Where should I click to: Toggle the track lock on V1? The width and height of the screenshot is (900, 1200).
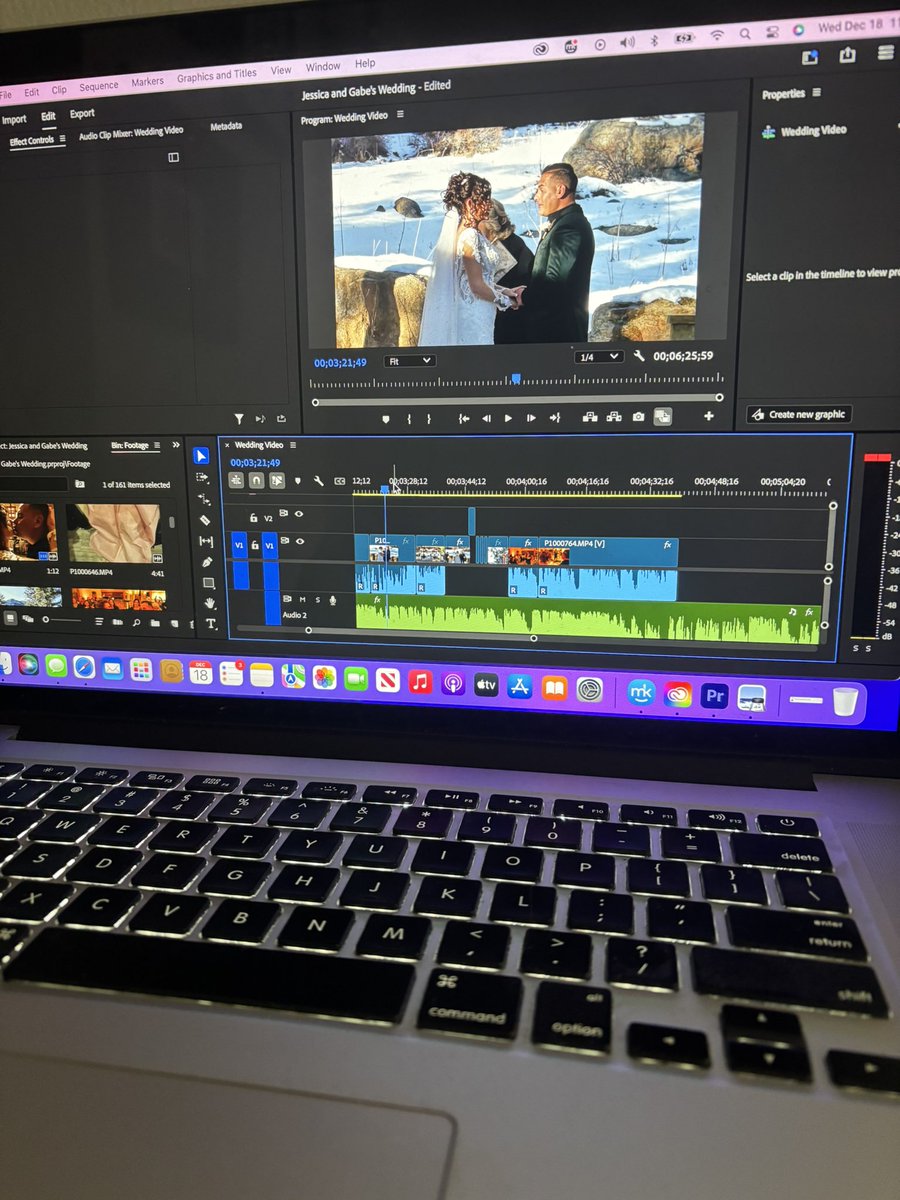[253, 545]
